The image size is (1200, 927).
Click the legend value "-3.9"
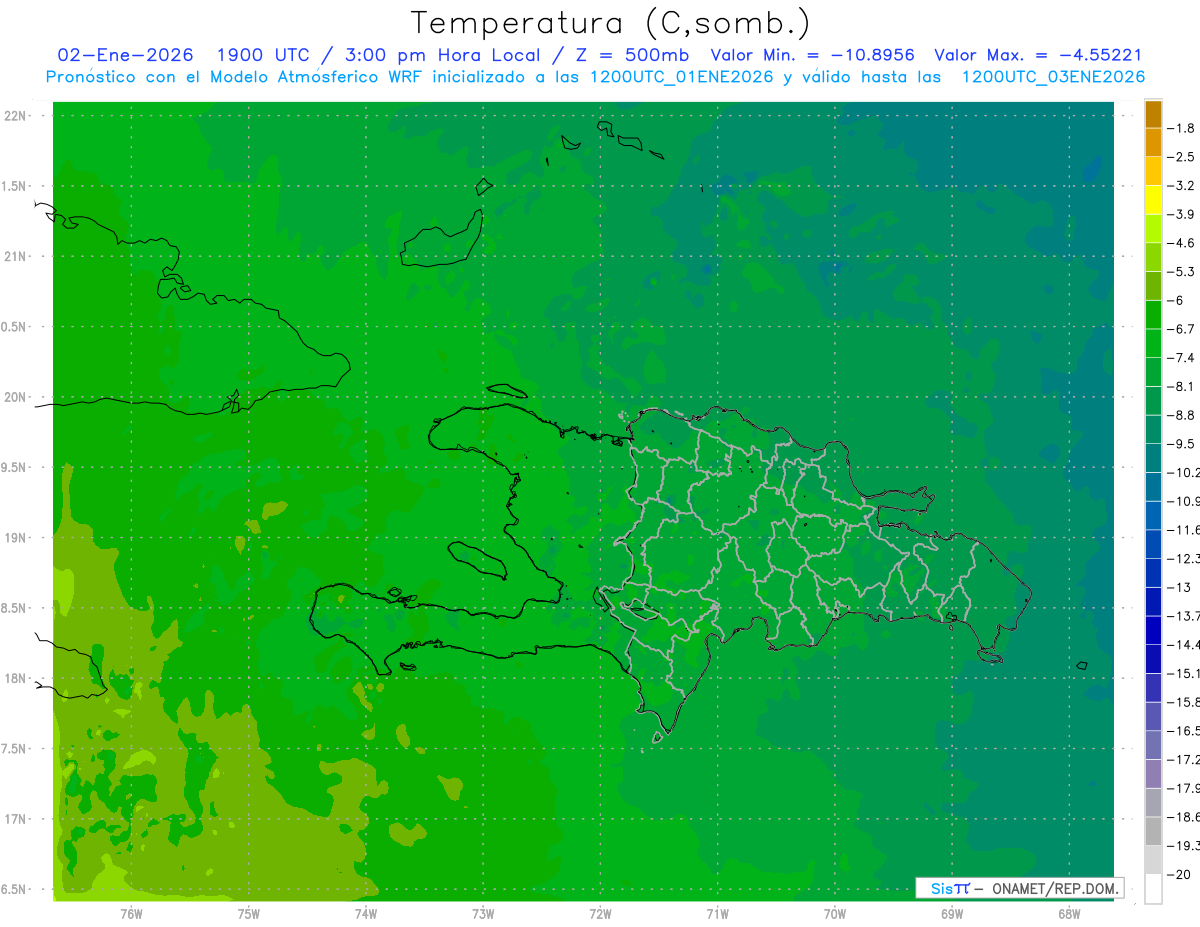click(1182, 214)
